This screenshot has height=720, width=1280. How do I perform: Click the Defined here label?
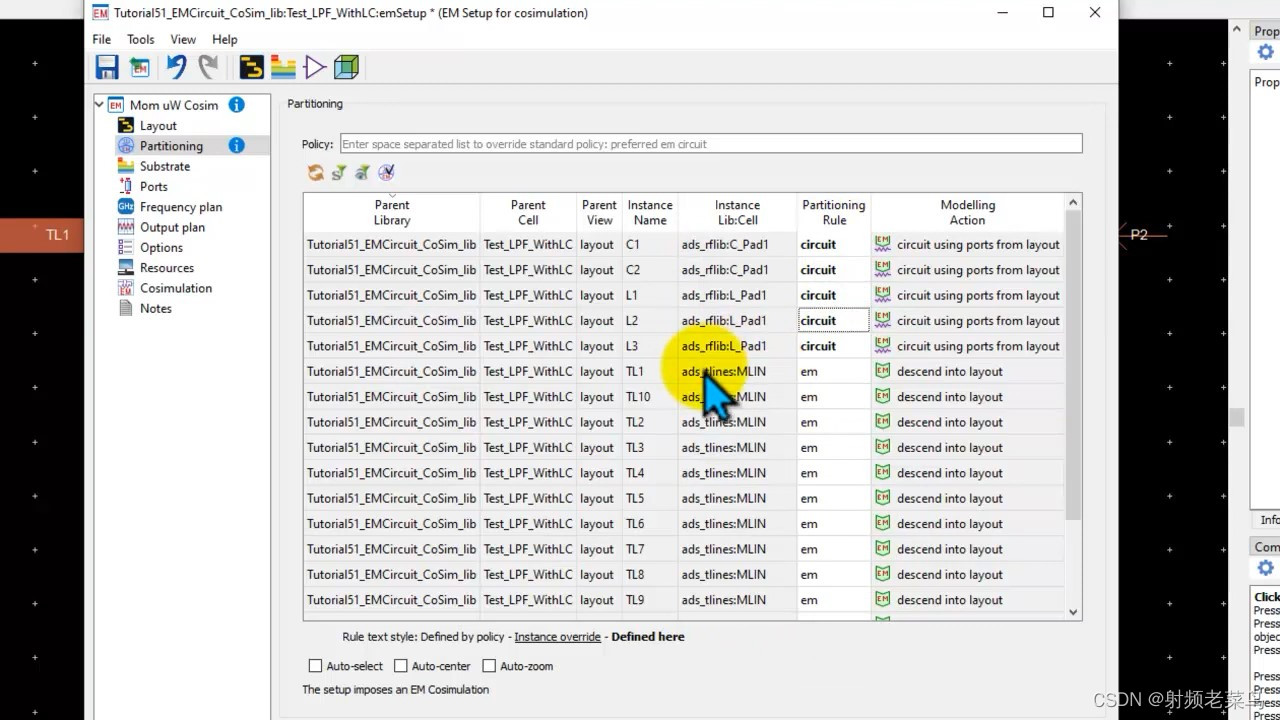647,636
